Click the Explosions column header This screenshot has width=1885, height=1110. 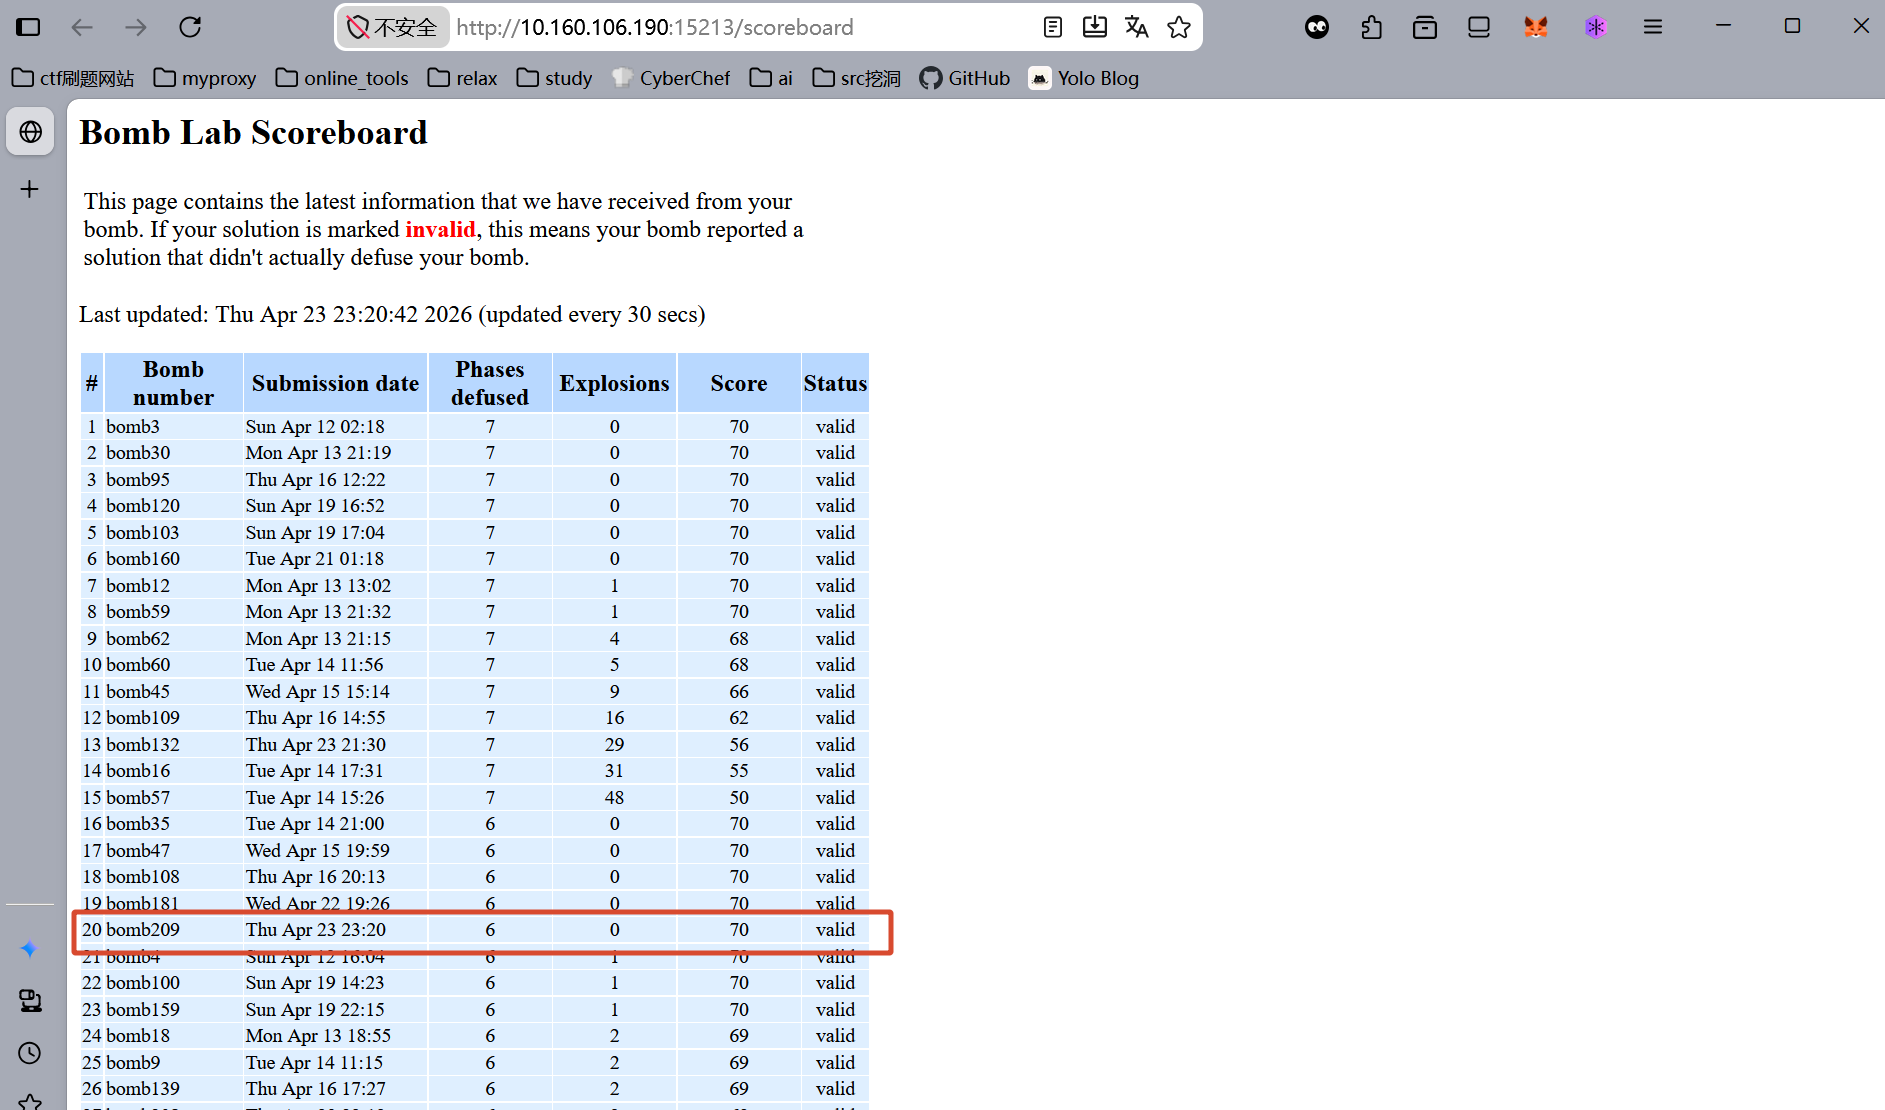[x=614, y=383]
